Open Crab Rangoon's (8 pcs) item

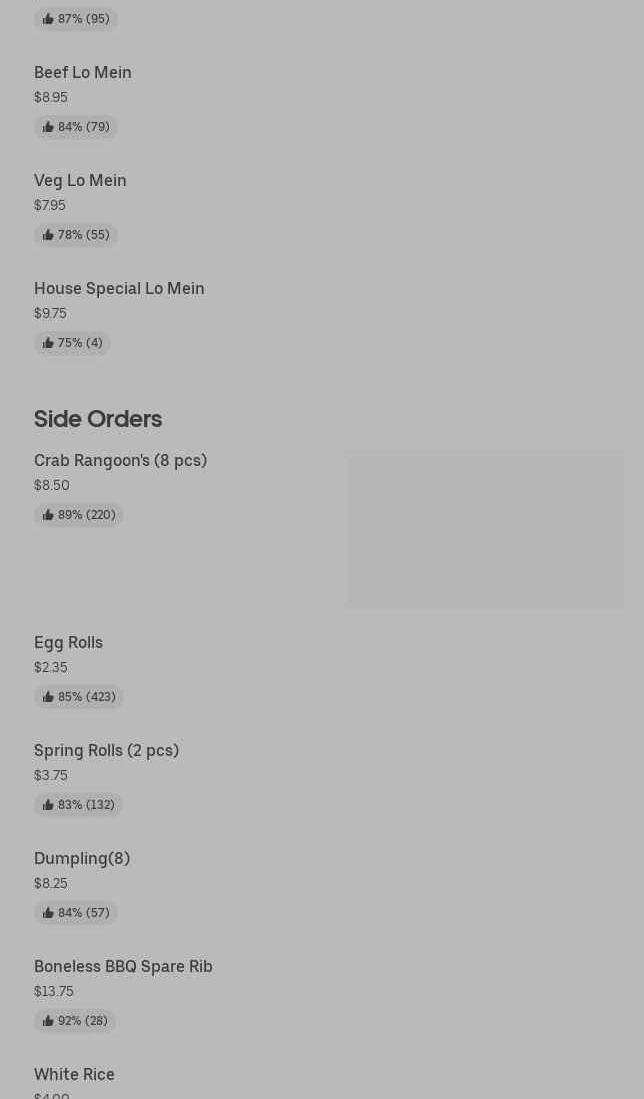[x=120, y=460]
